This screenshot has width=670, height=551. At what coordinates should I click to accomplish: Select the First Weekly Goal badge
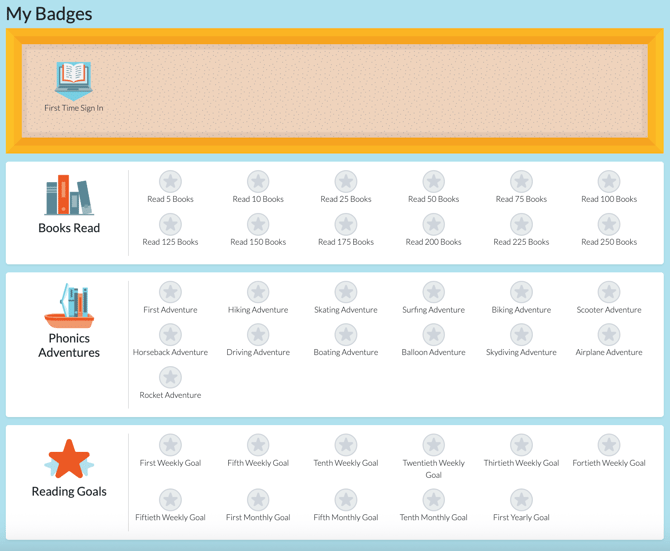tap(170, 446)
